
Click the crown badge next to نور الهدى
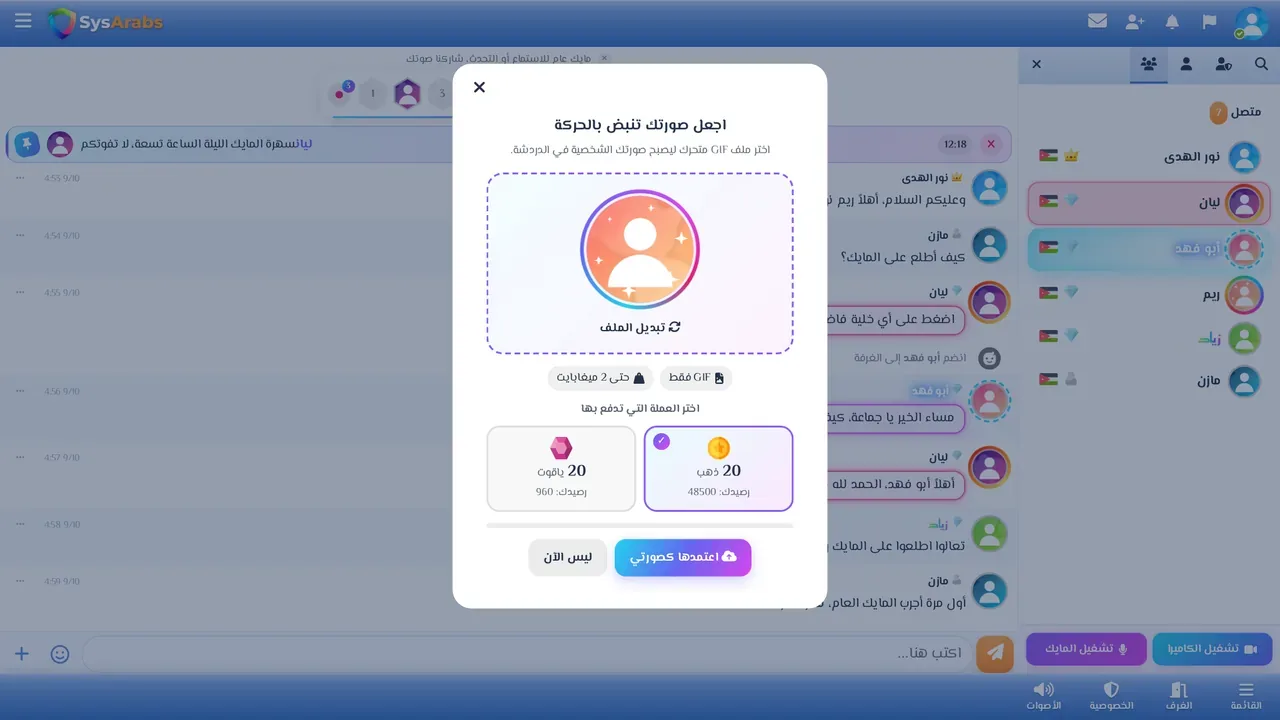1071,156
